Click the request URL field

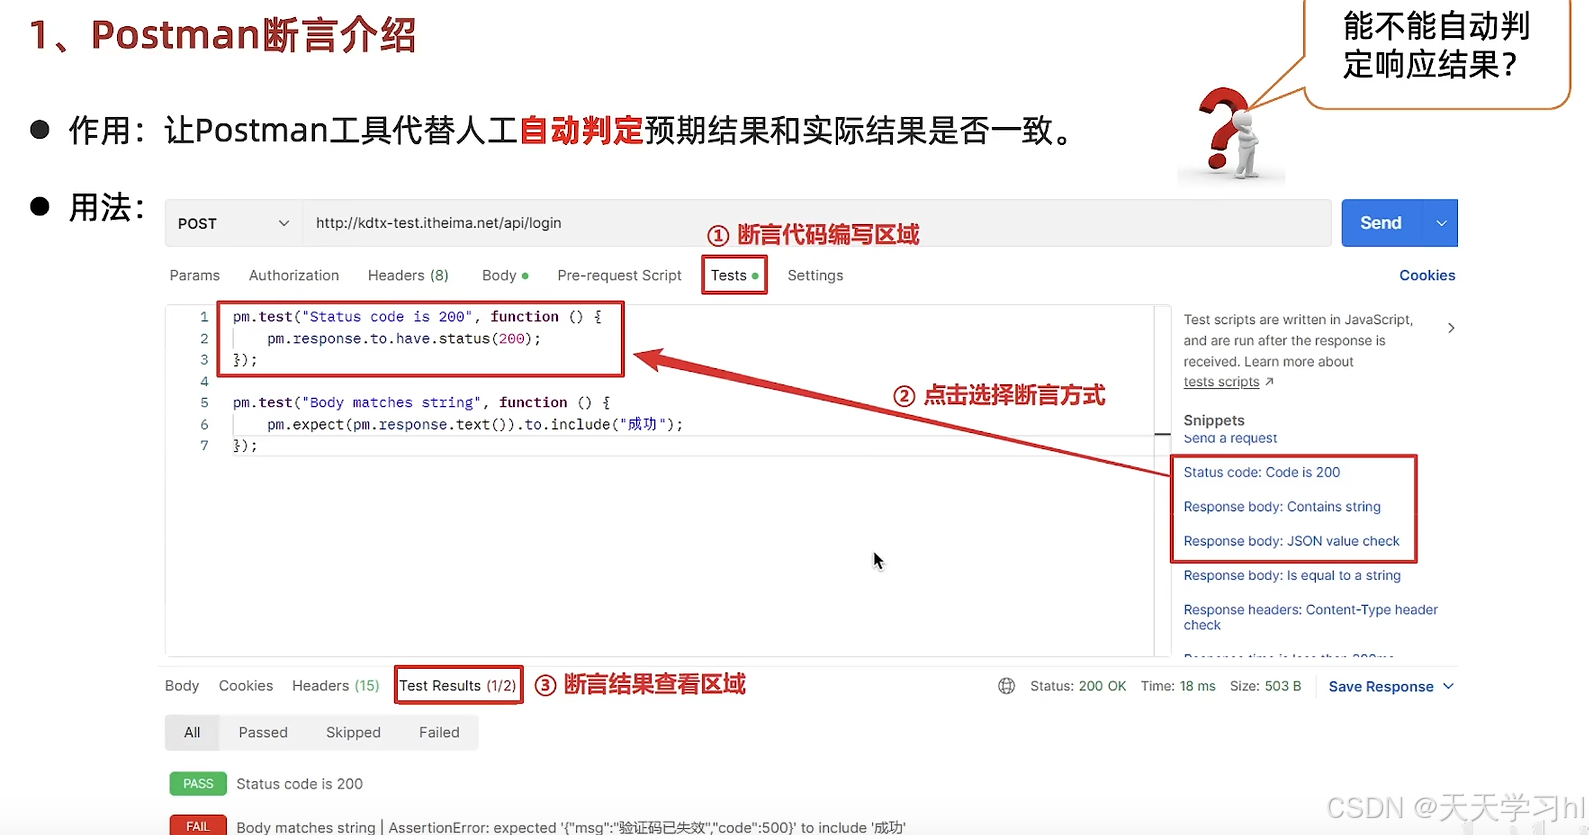(816, 223)
